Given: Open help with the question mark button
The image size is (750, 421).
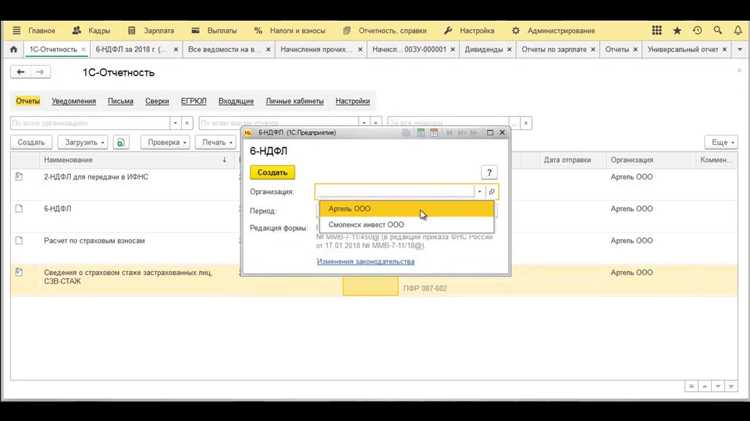Looking at the screenshot, I should pyautogui.click(x=489, y=173).
